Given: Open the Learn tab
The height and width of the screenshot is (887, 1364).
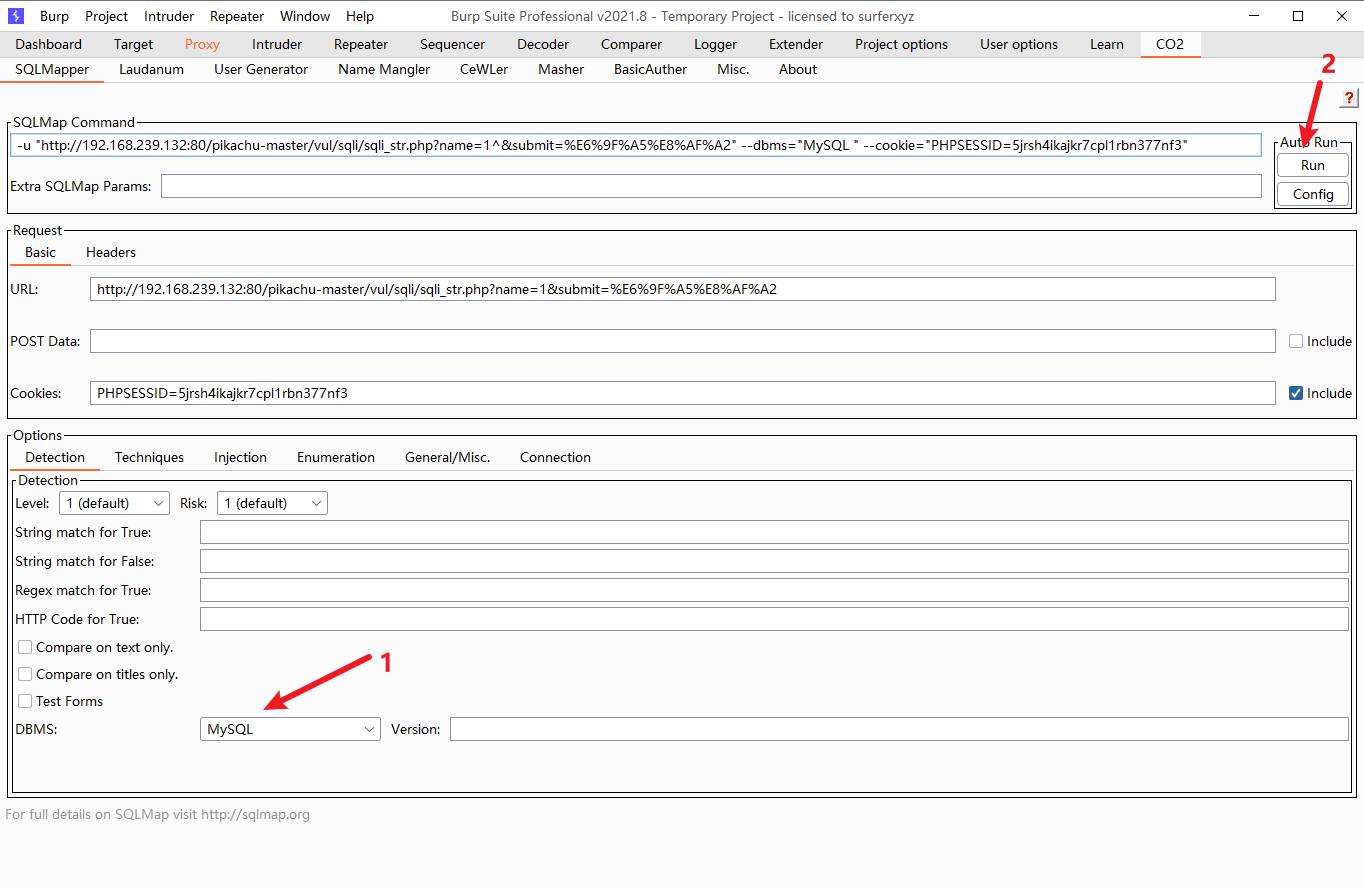Looking at the screenshot, I should point(1107,44).
